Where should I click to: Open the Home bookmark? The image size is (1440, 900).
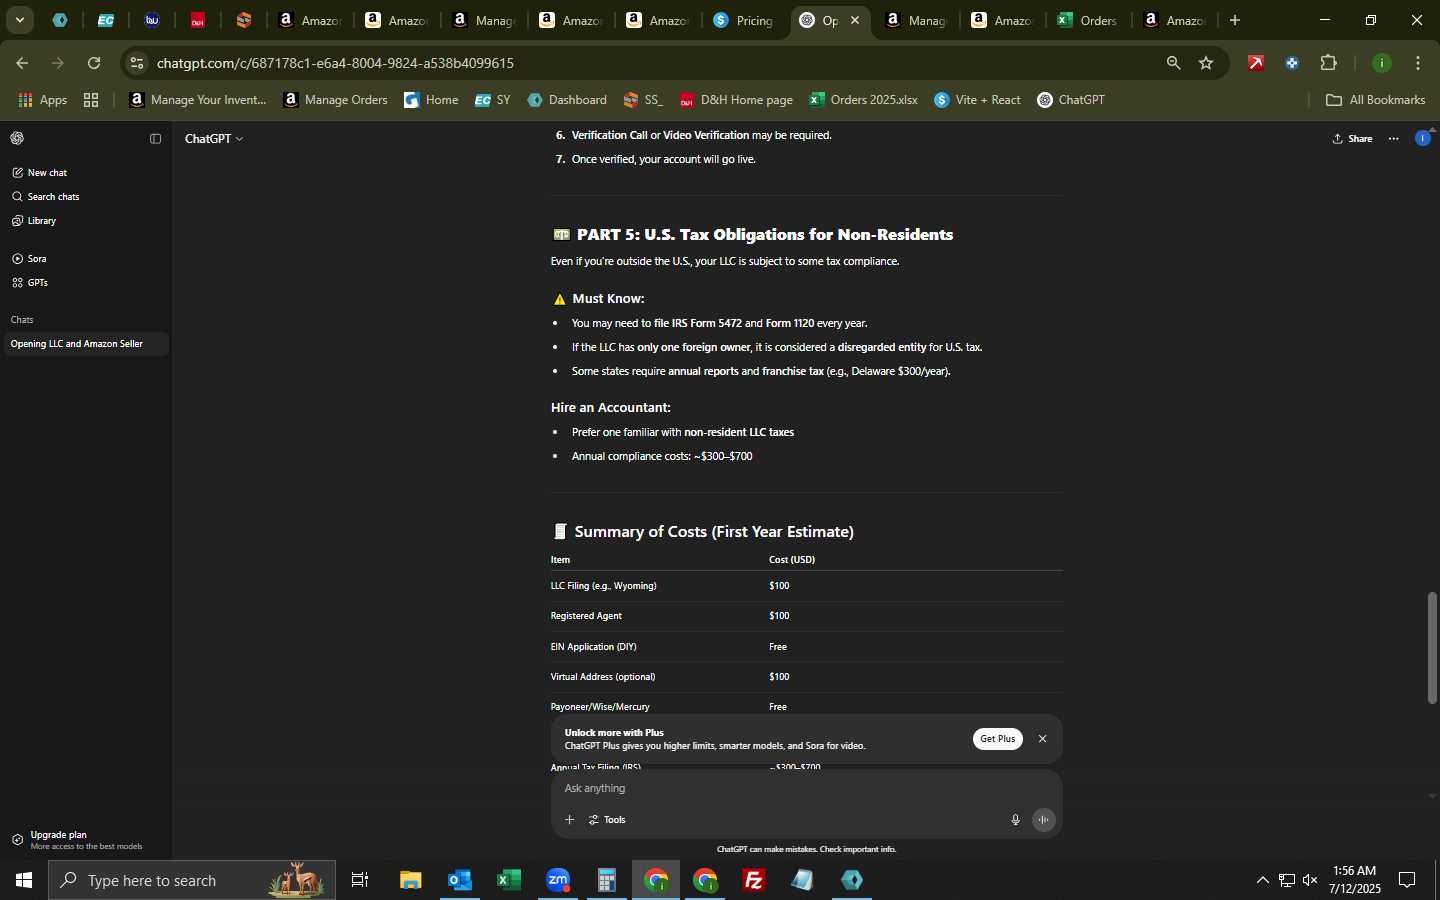point(431,100)
